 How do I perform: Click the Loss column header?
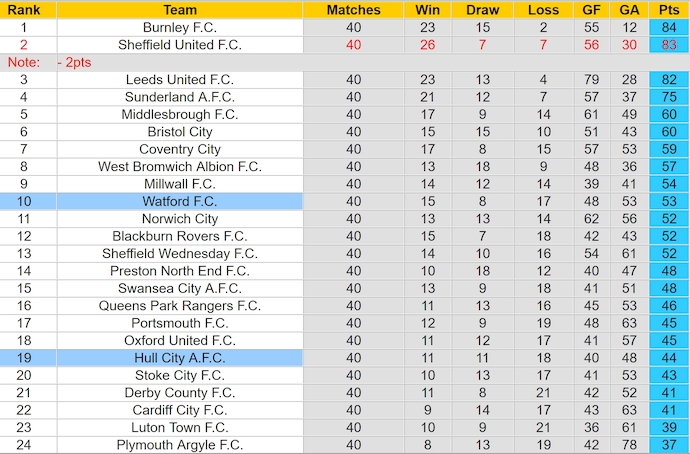543,10
